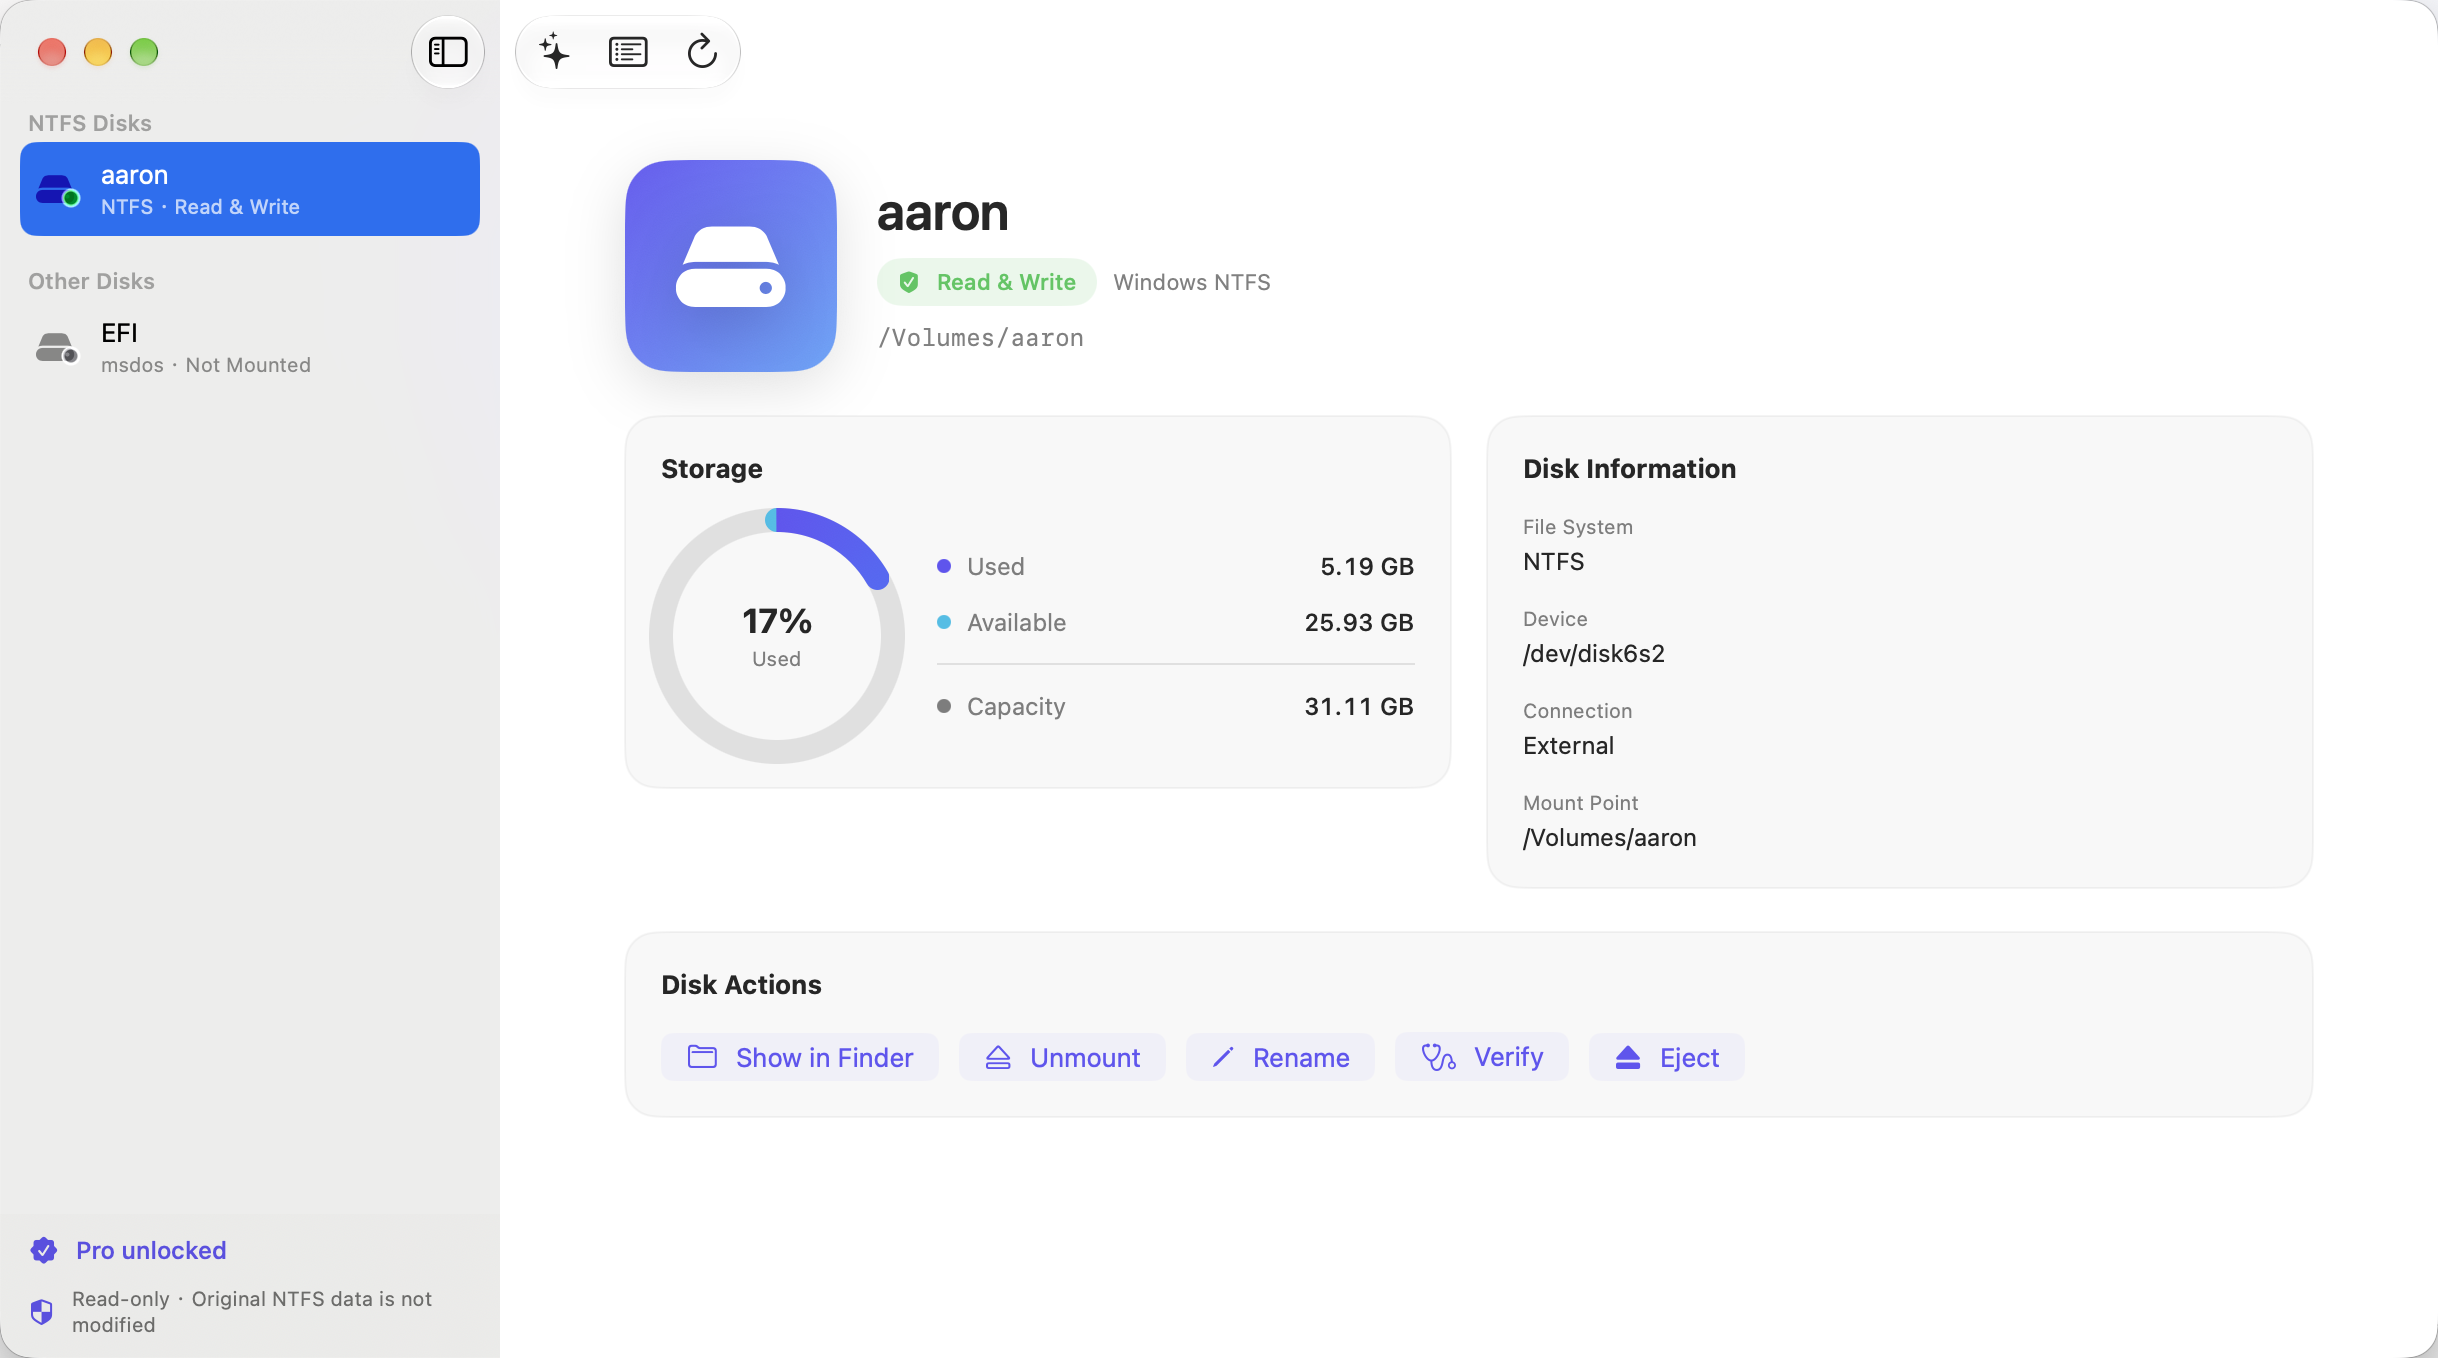Click the large aaron drive icon
This screenshot has width=2438, height=1358.
[x=731, y=266]
